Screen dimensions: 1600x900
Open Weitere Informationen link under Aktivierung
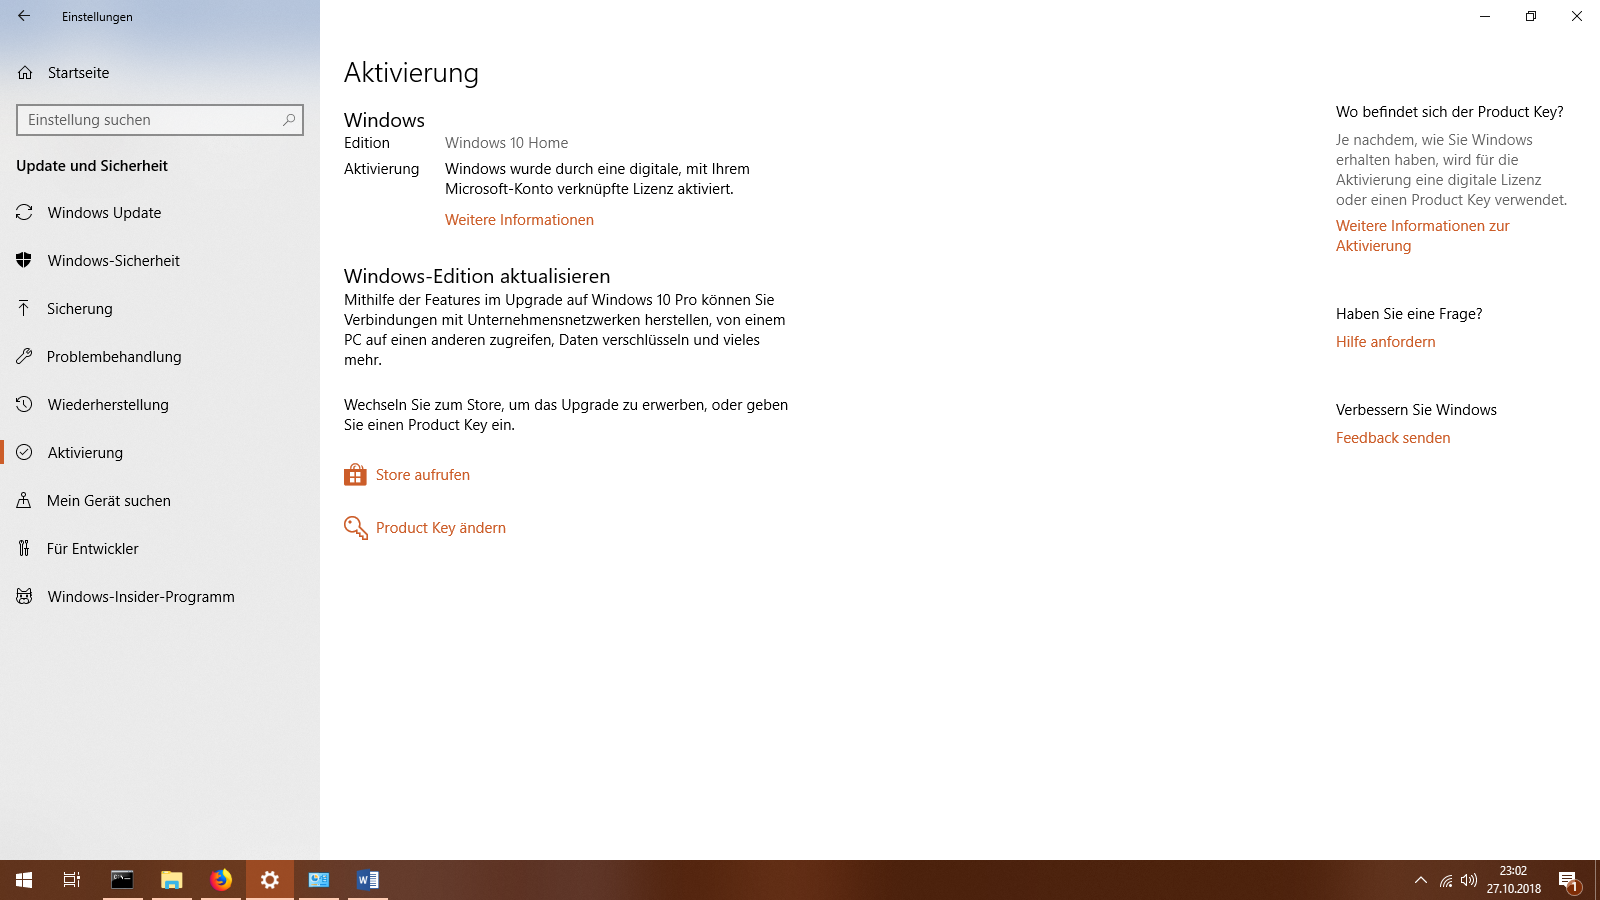(x=519, y=220)
